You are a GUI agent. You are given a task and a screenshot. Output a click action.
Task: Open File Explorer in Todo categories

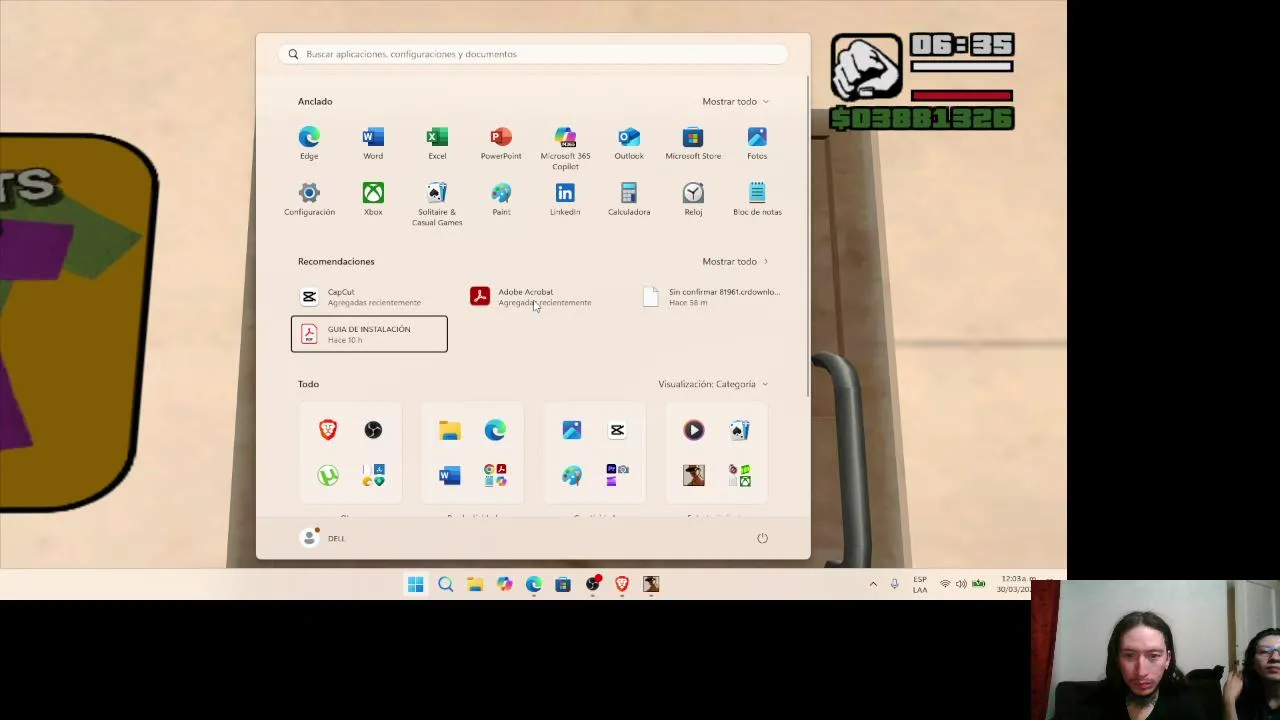[x=450, y=430]
